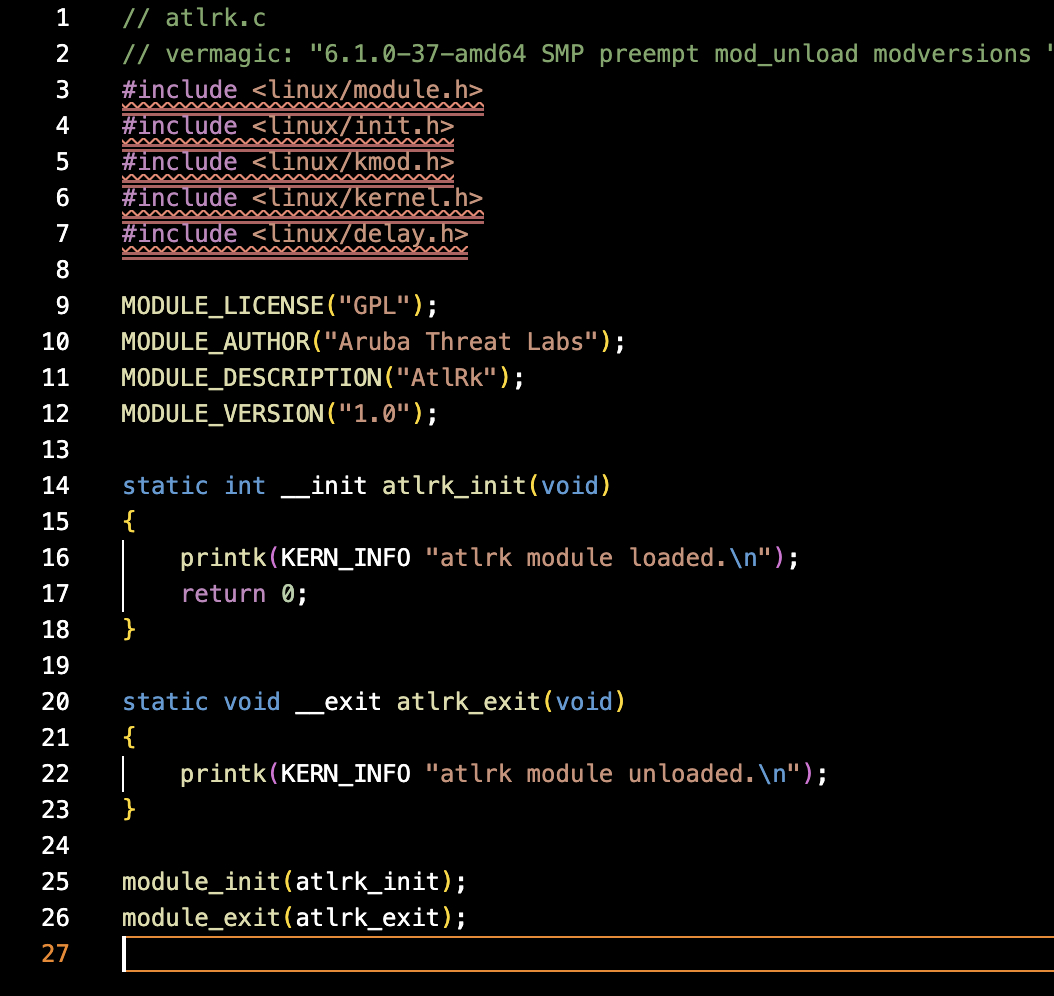The height and width of the screenshot is (996, 1054).
Task: Click the vermagic comment on line 2
Action: pyautogui.click(x=587, y=54)
